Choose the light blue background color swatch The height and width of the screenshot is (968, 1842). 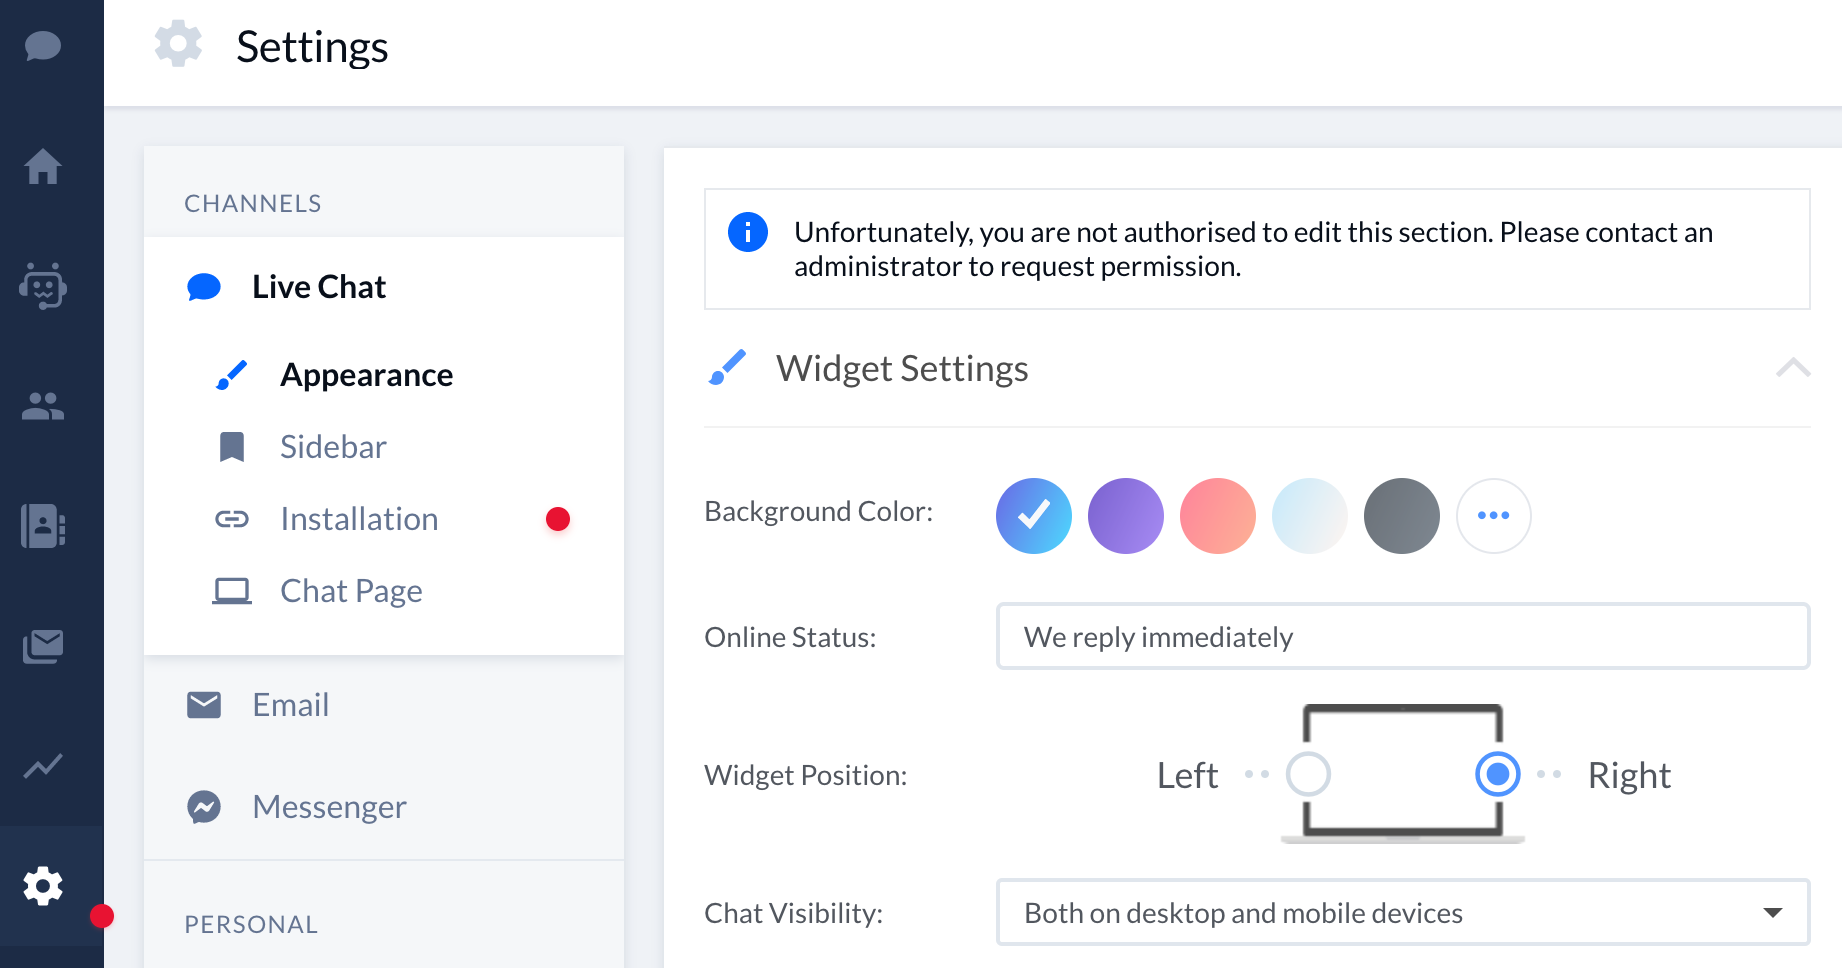(x=1310, y=516)
